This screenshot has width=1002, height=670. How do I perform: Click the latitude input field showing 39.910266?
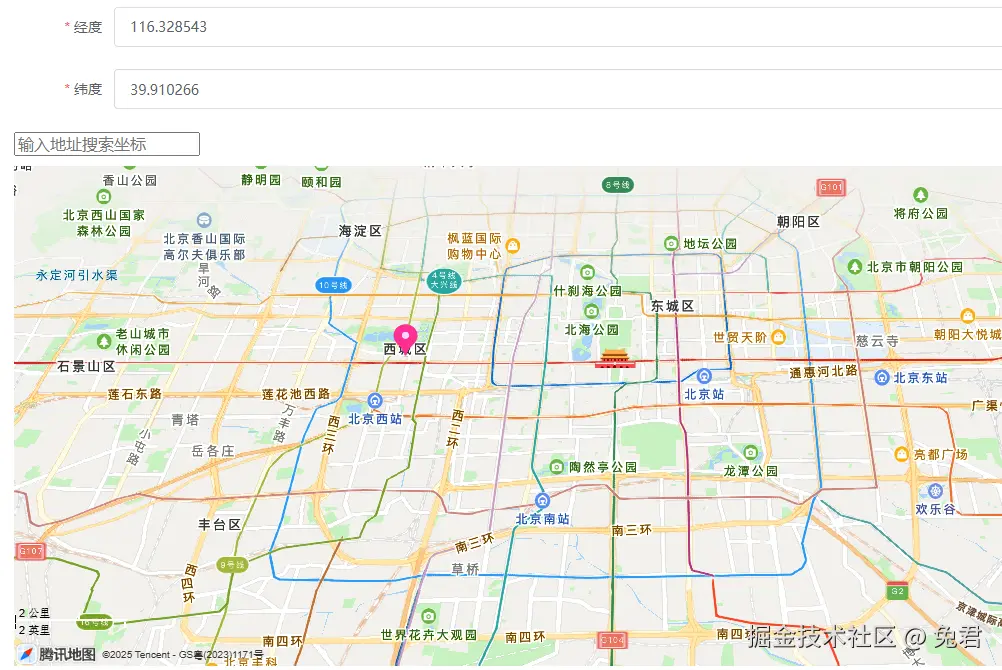point(558,89)
